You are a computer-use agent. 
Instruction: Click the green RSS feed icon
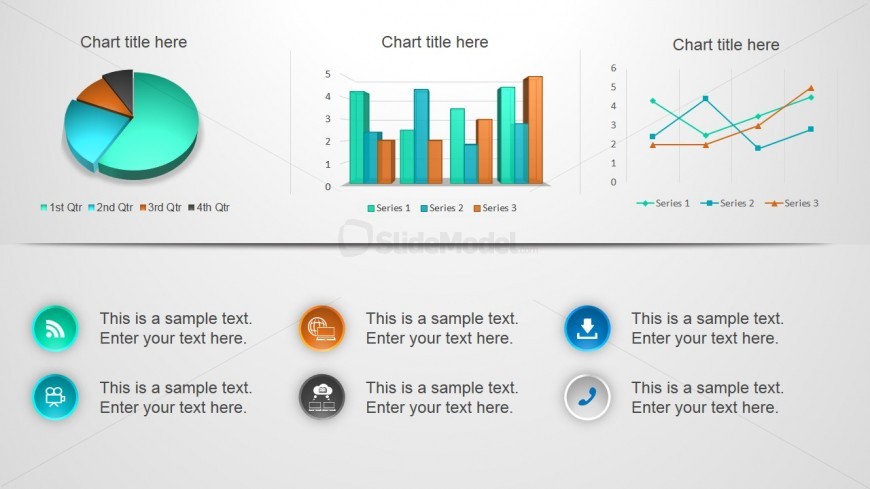pyautogui.click(x=54, y=329)
